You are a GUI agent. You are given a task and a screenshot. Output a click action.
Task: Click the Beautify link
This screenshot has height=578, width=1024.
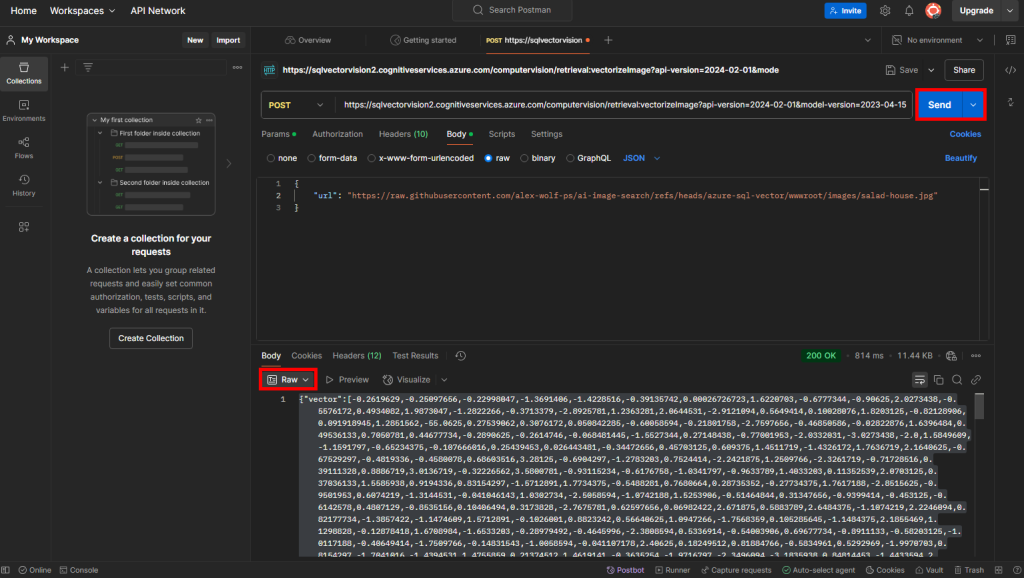[x=961, y=158]
